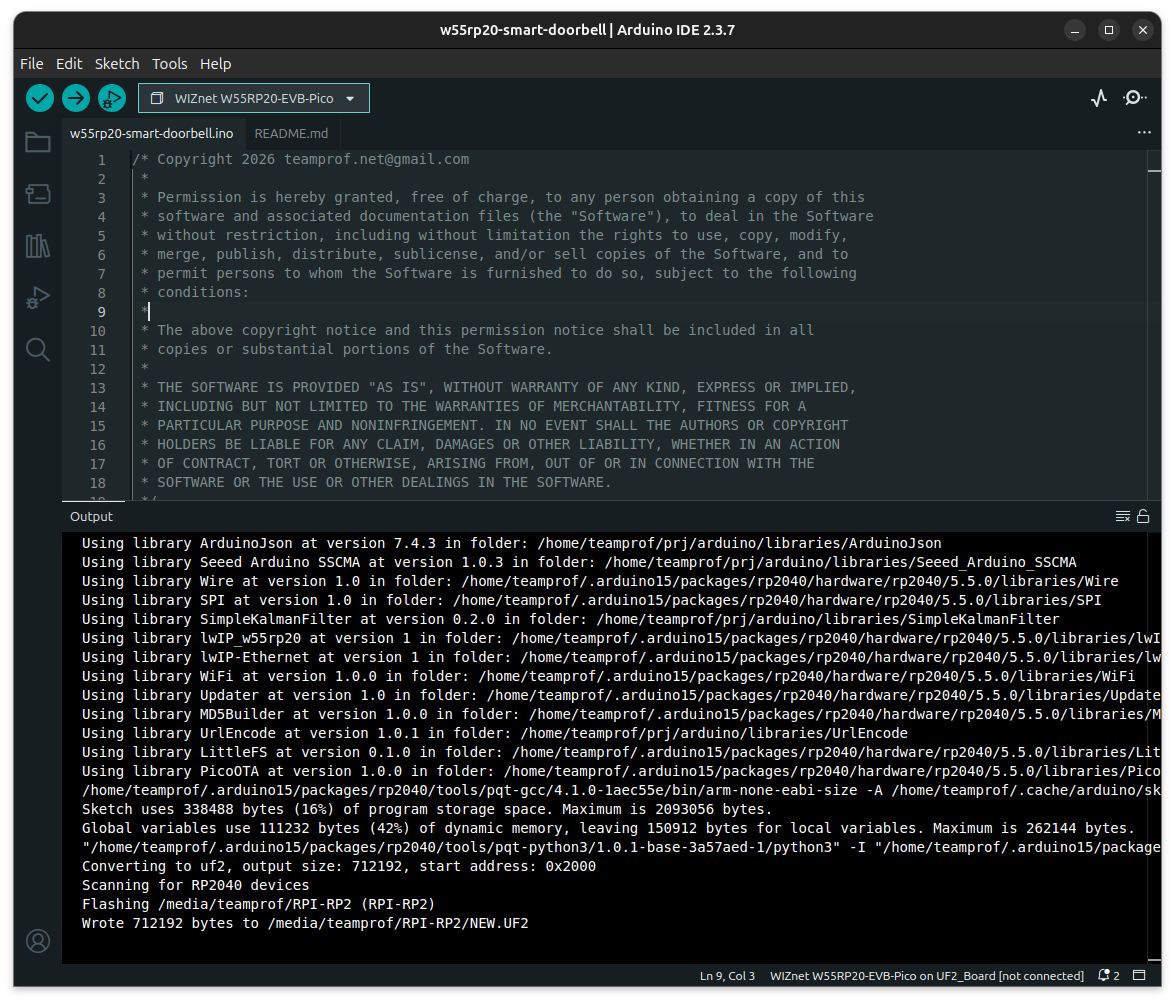1175x1003 pixels.
Task: Click the Upload arrow button
Action: coord(76,98)
